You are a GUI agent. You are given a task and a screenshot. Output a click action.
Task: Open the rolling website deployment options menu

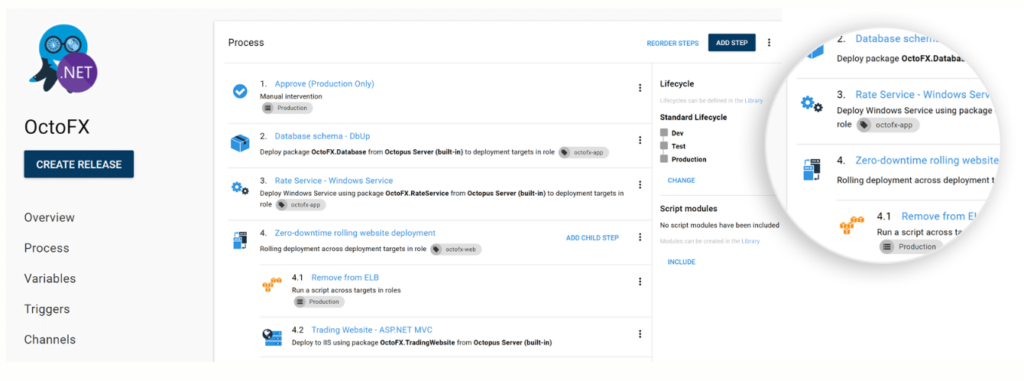point(639,237)
